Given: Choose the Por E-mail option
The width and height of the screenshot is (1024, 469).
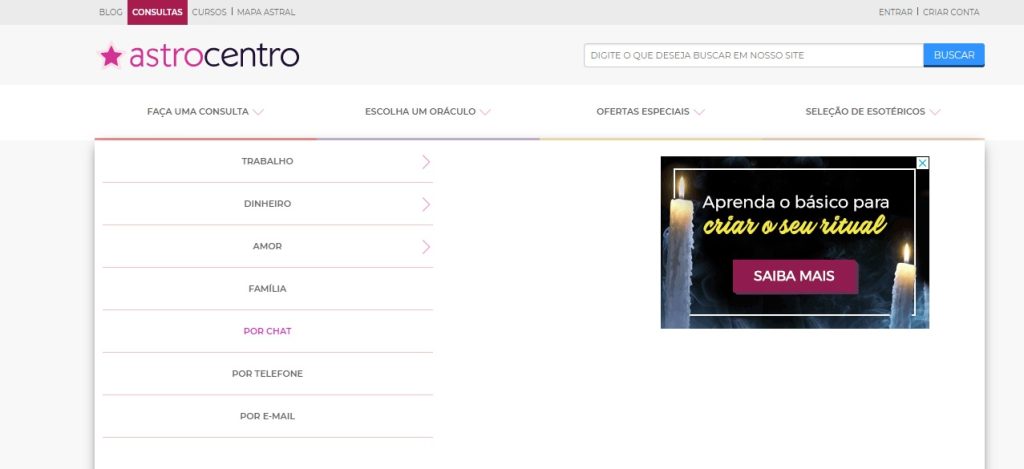Looking at the screenshot, I should pyautogui.click(x=267, y=416).
